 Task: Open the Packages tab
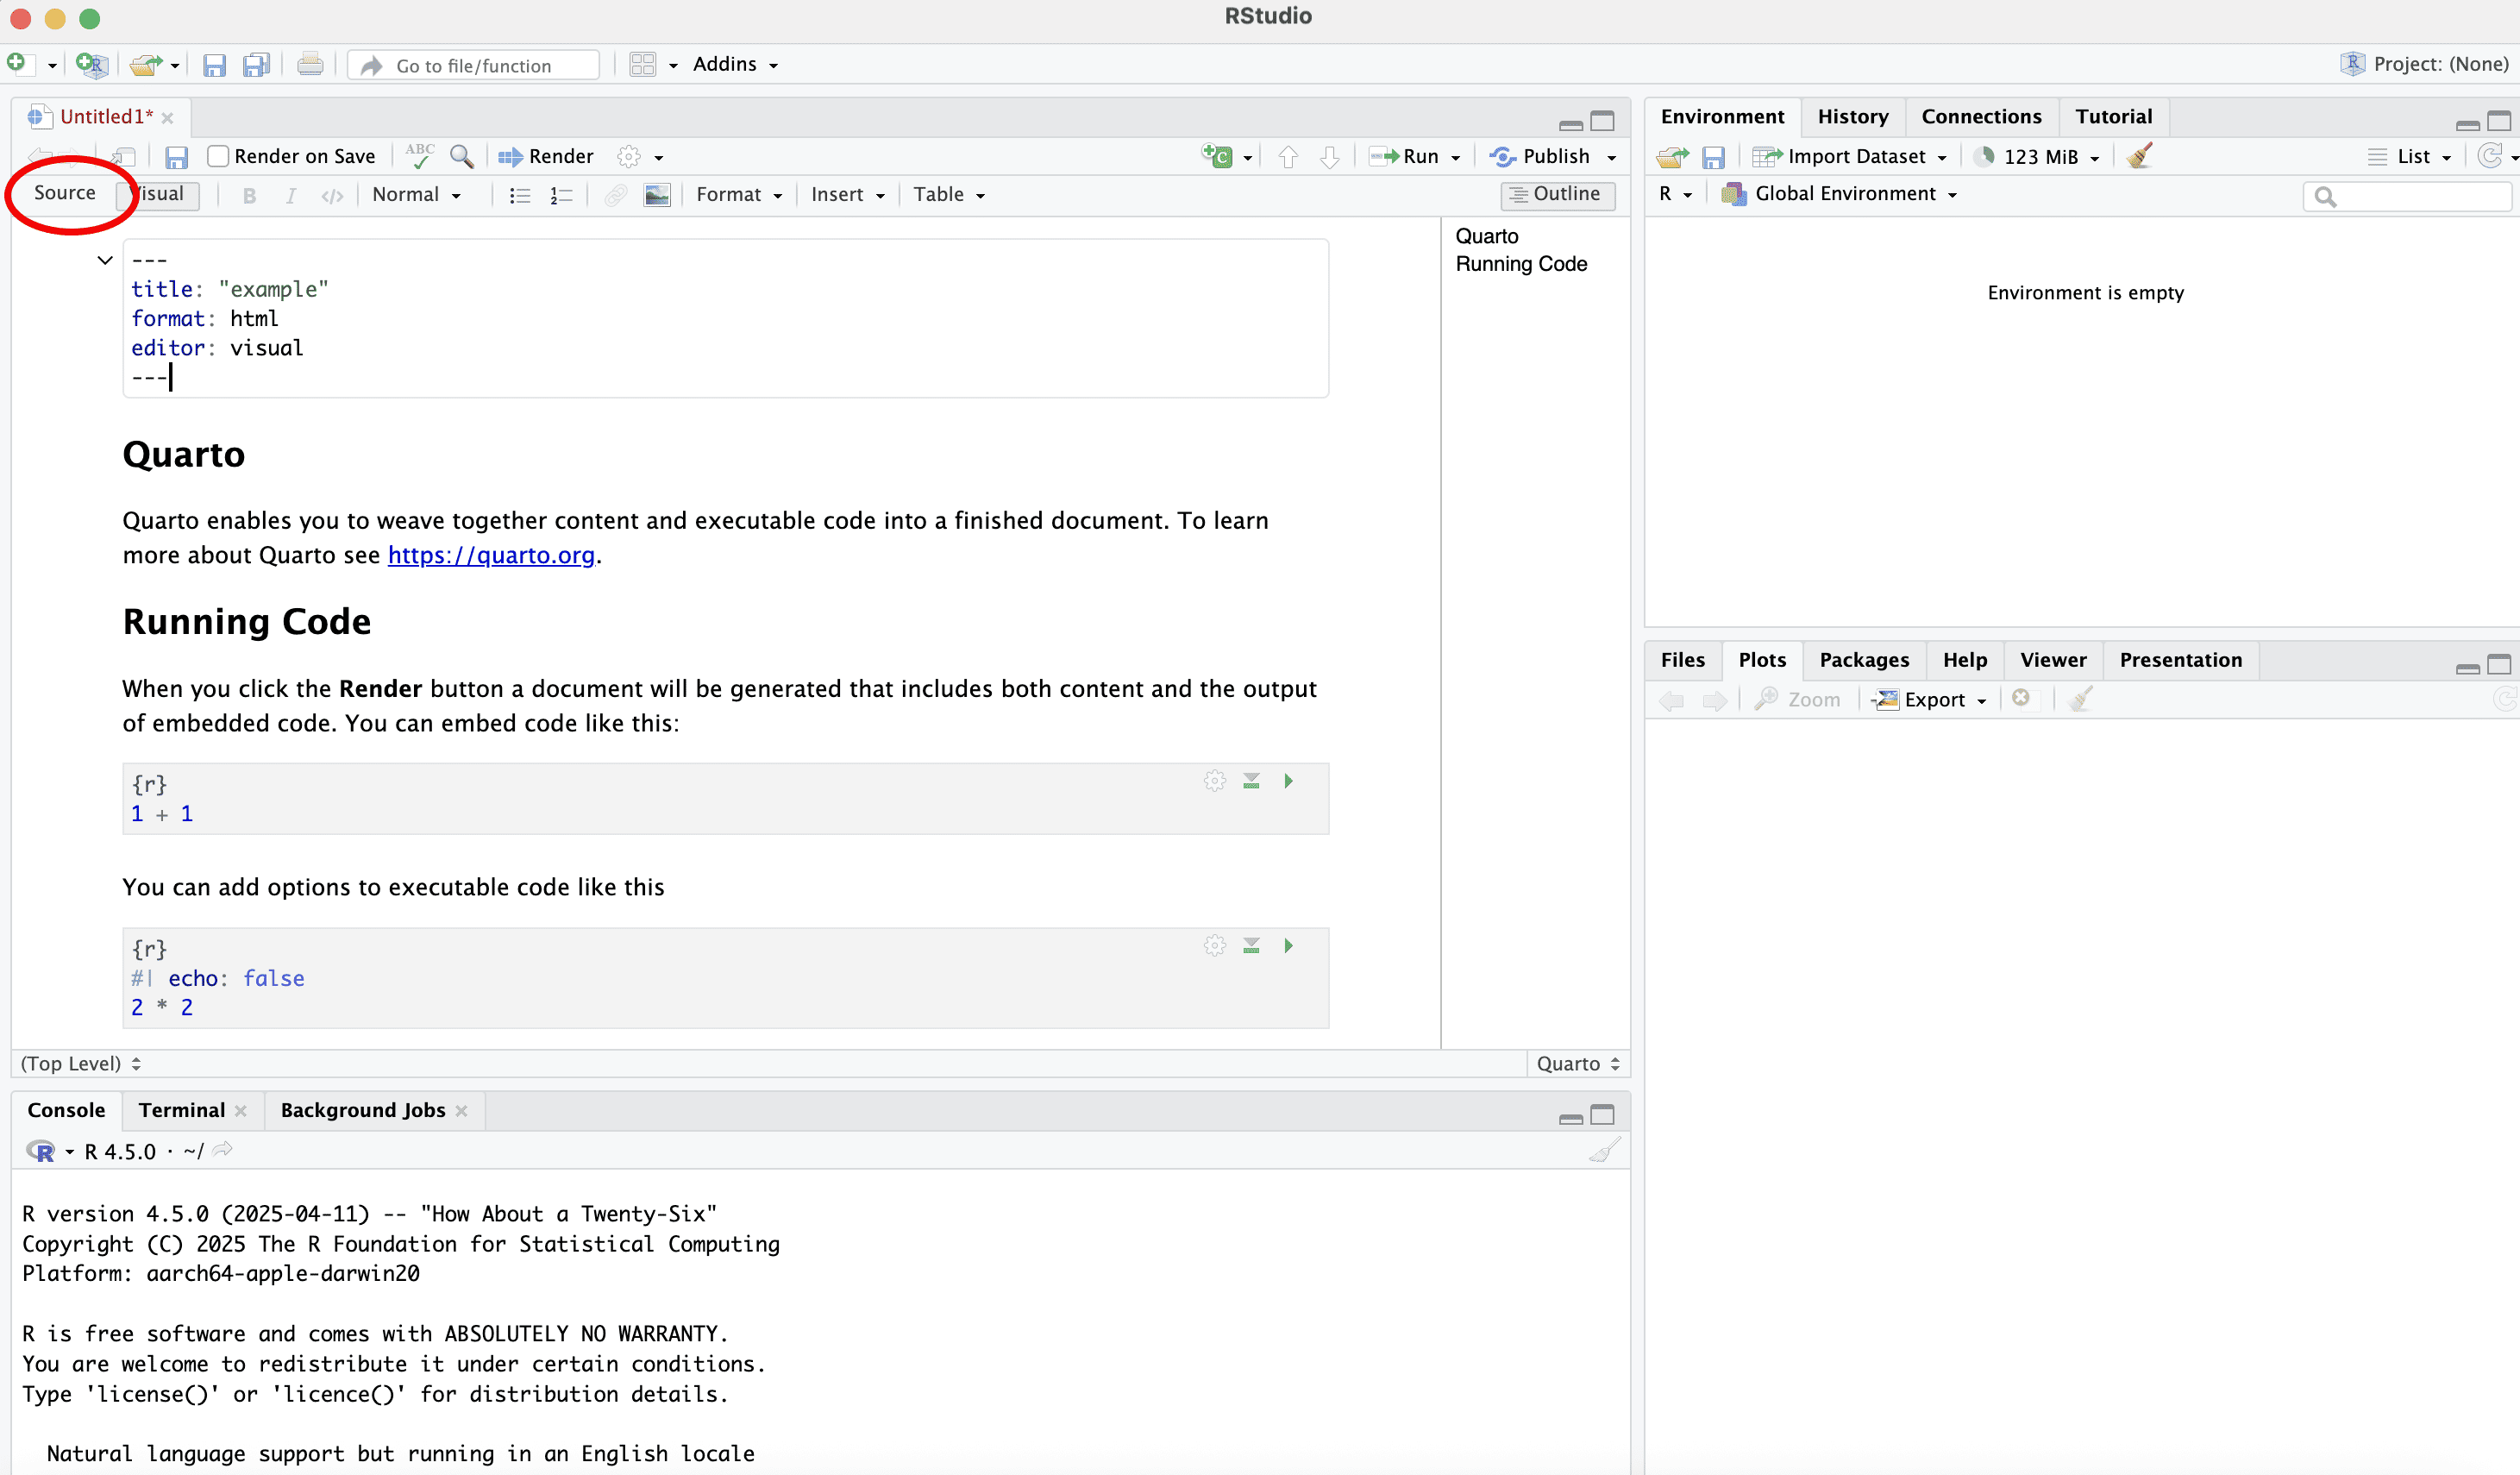click(x=1863, y=660)
